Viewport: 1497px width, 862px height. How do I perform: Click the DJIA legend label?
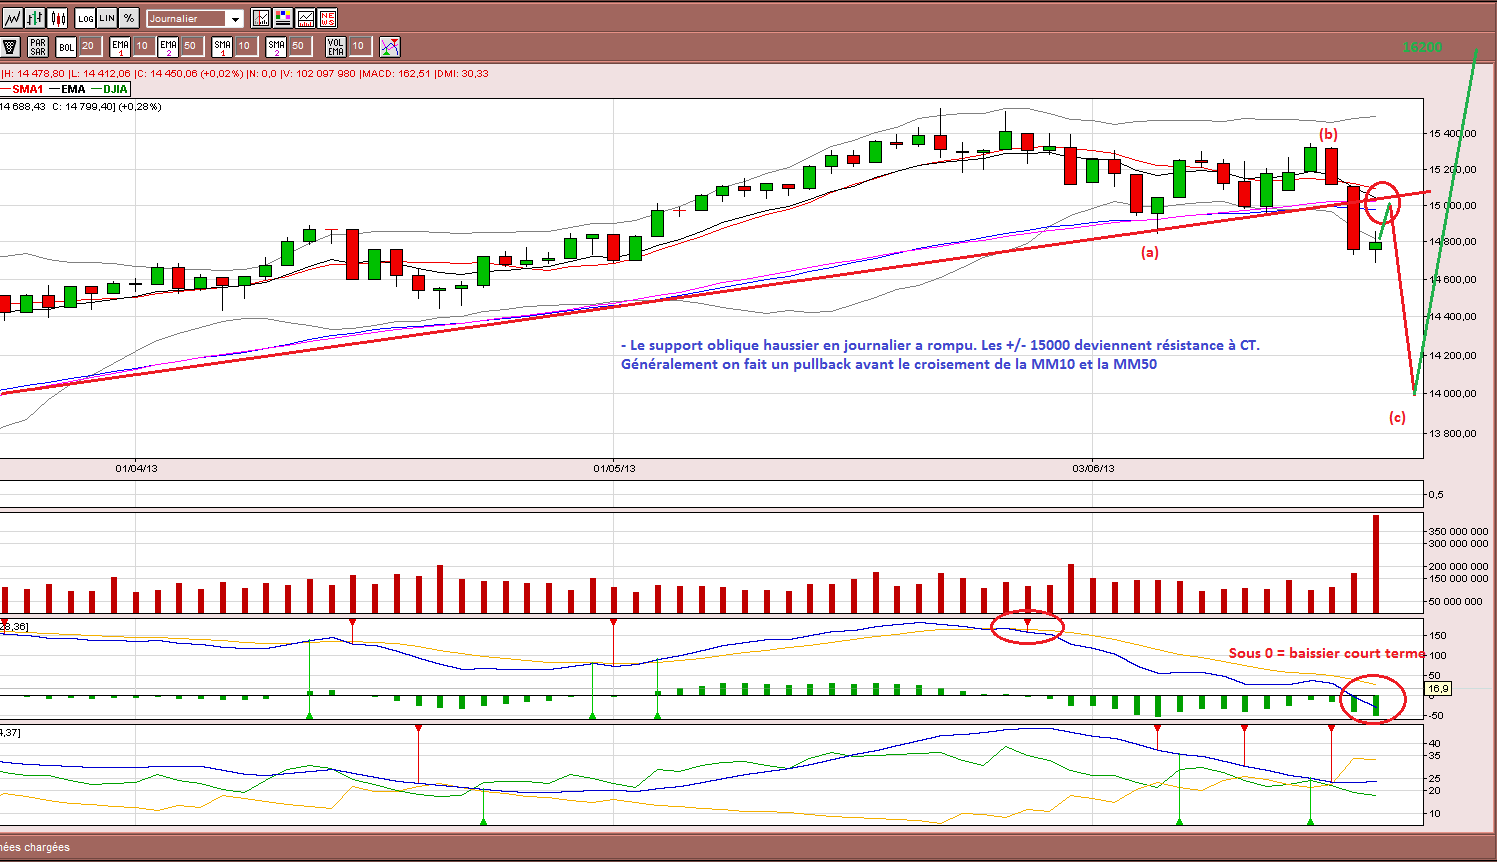(x=115, y=89)
